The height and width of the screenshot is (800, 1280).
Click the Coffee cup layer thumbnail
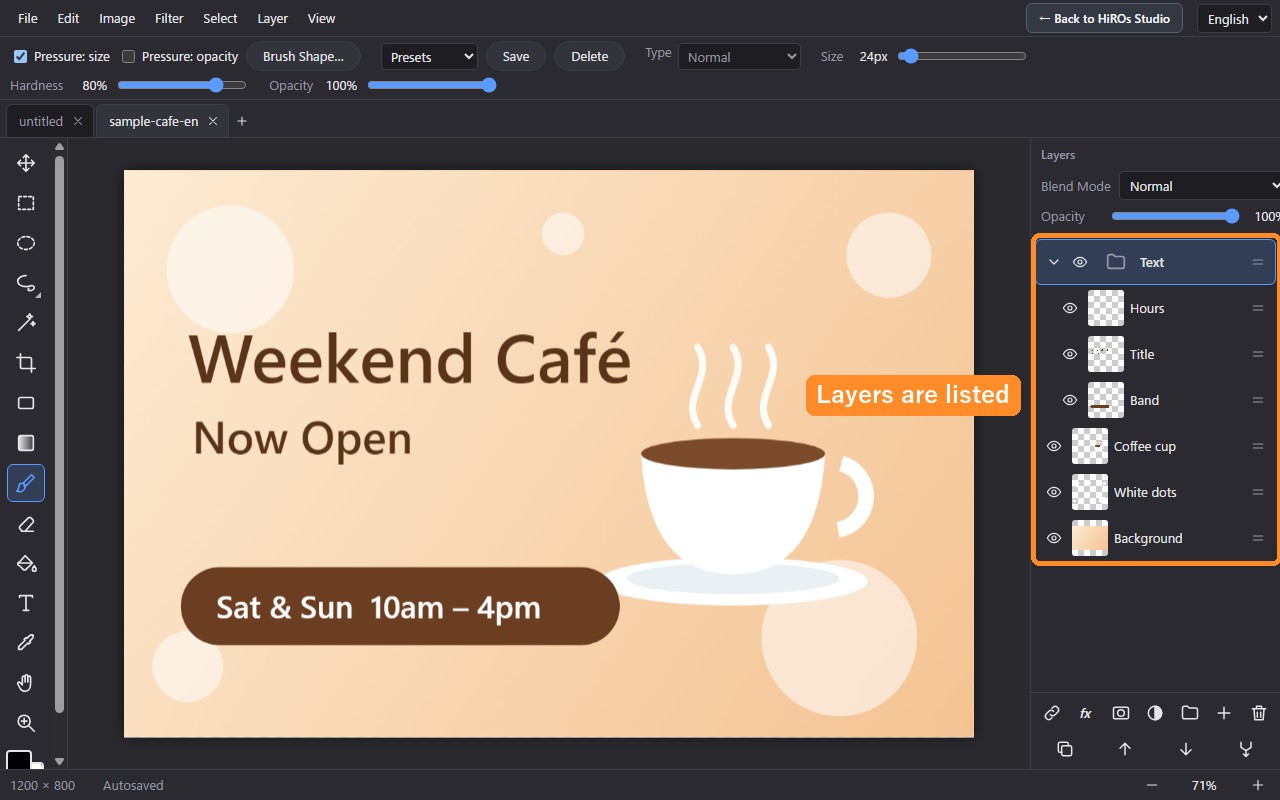1090,446
